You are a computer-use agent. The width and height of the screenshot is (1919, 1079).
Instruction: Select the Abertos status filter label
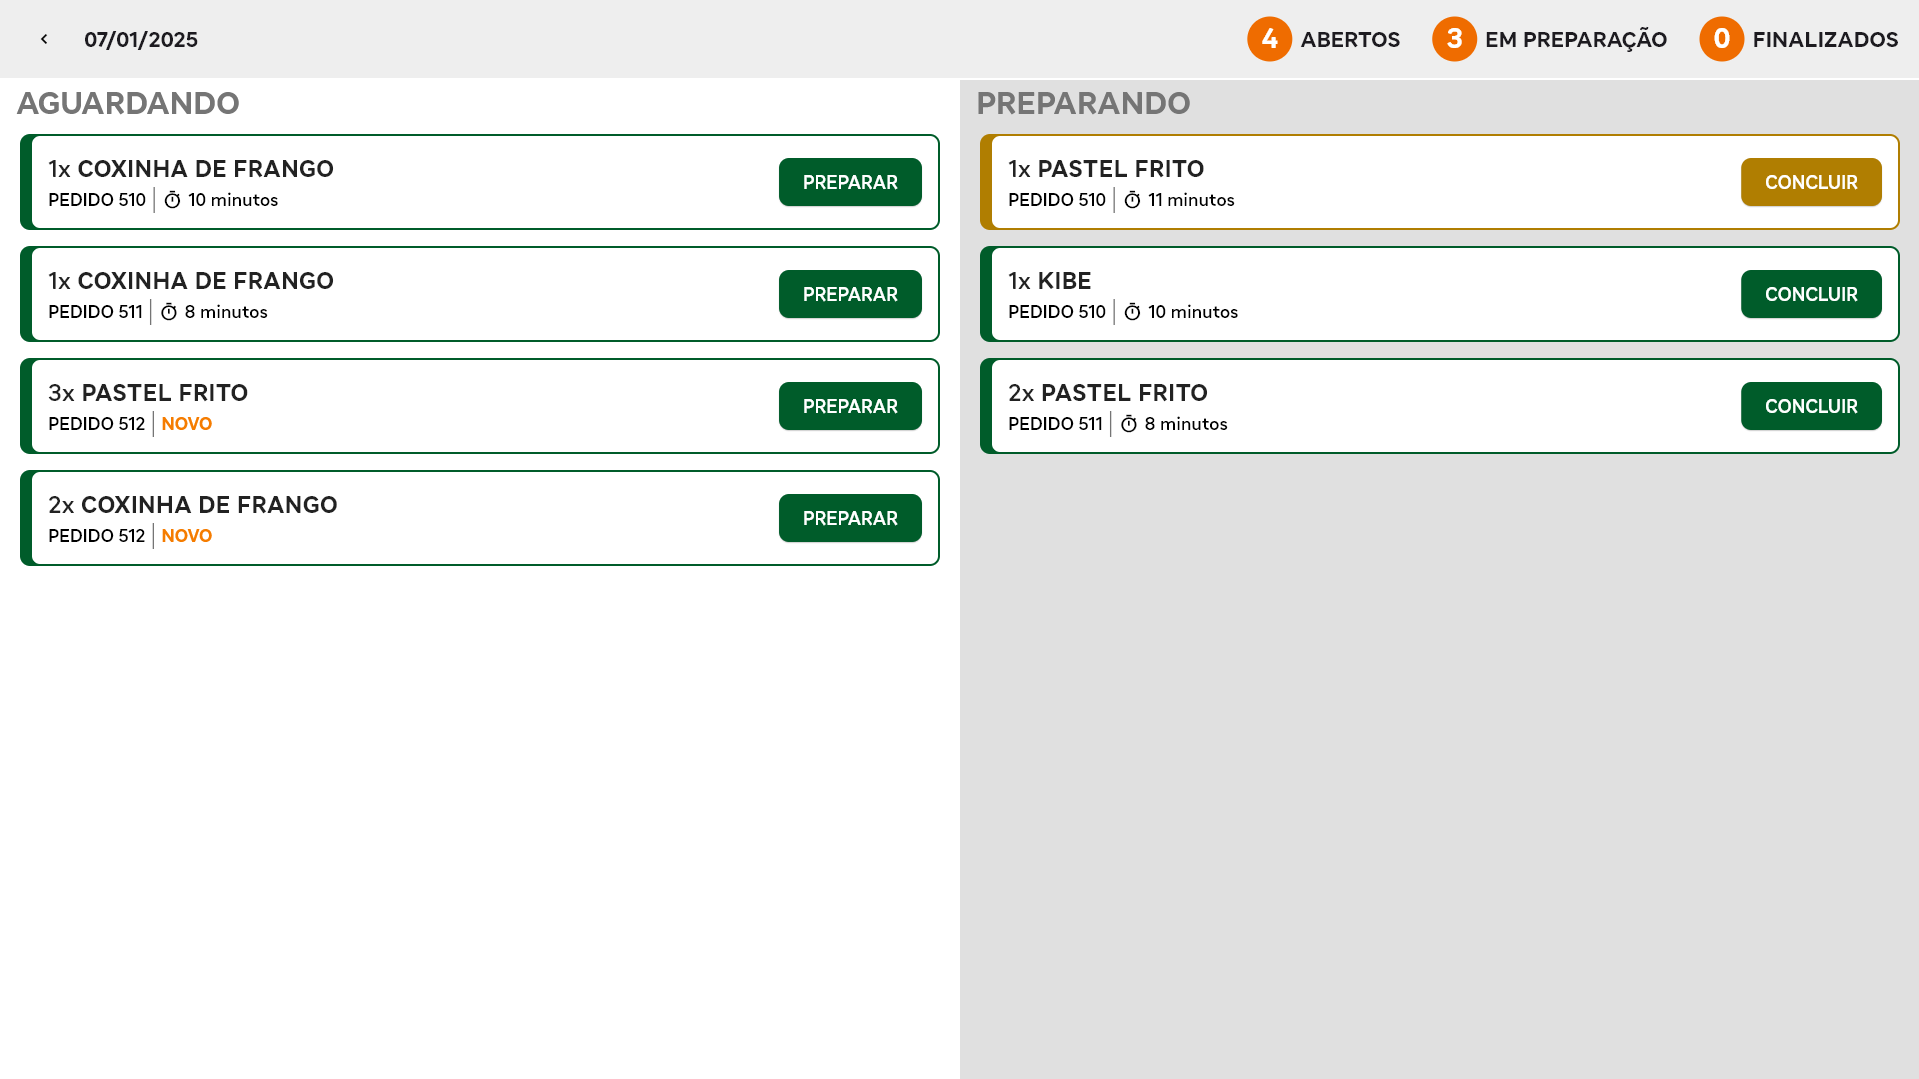[x=1350, y=40]
